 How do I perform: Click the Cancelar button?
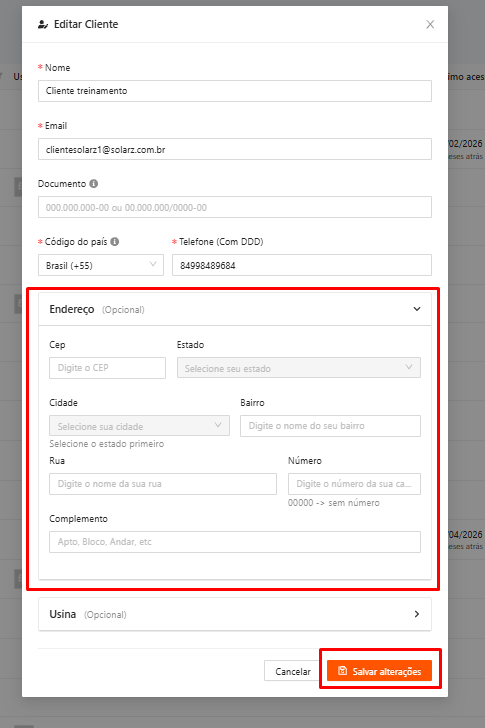[x=292, y=671]
